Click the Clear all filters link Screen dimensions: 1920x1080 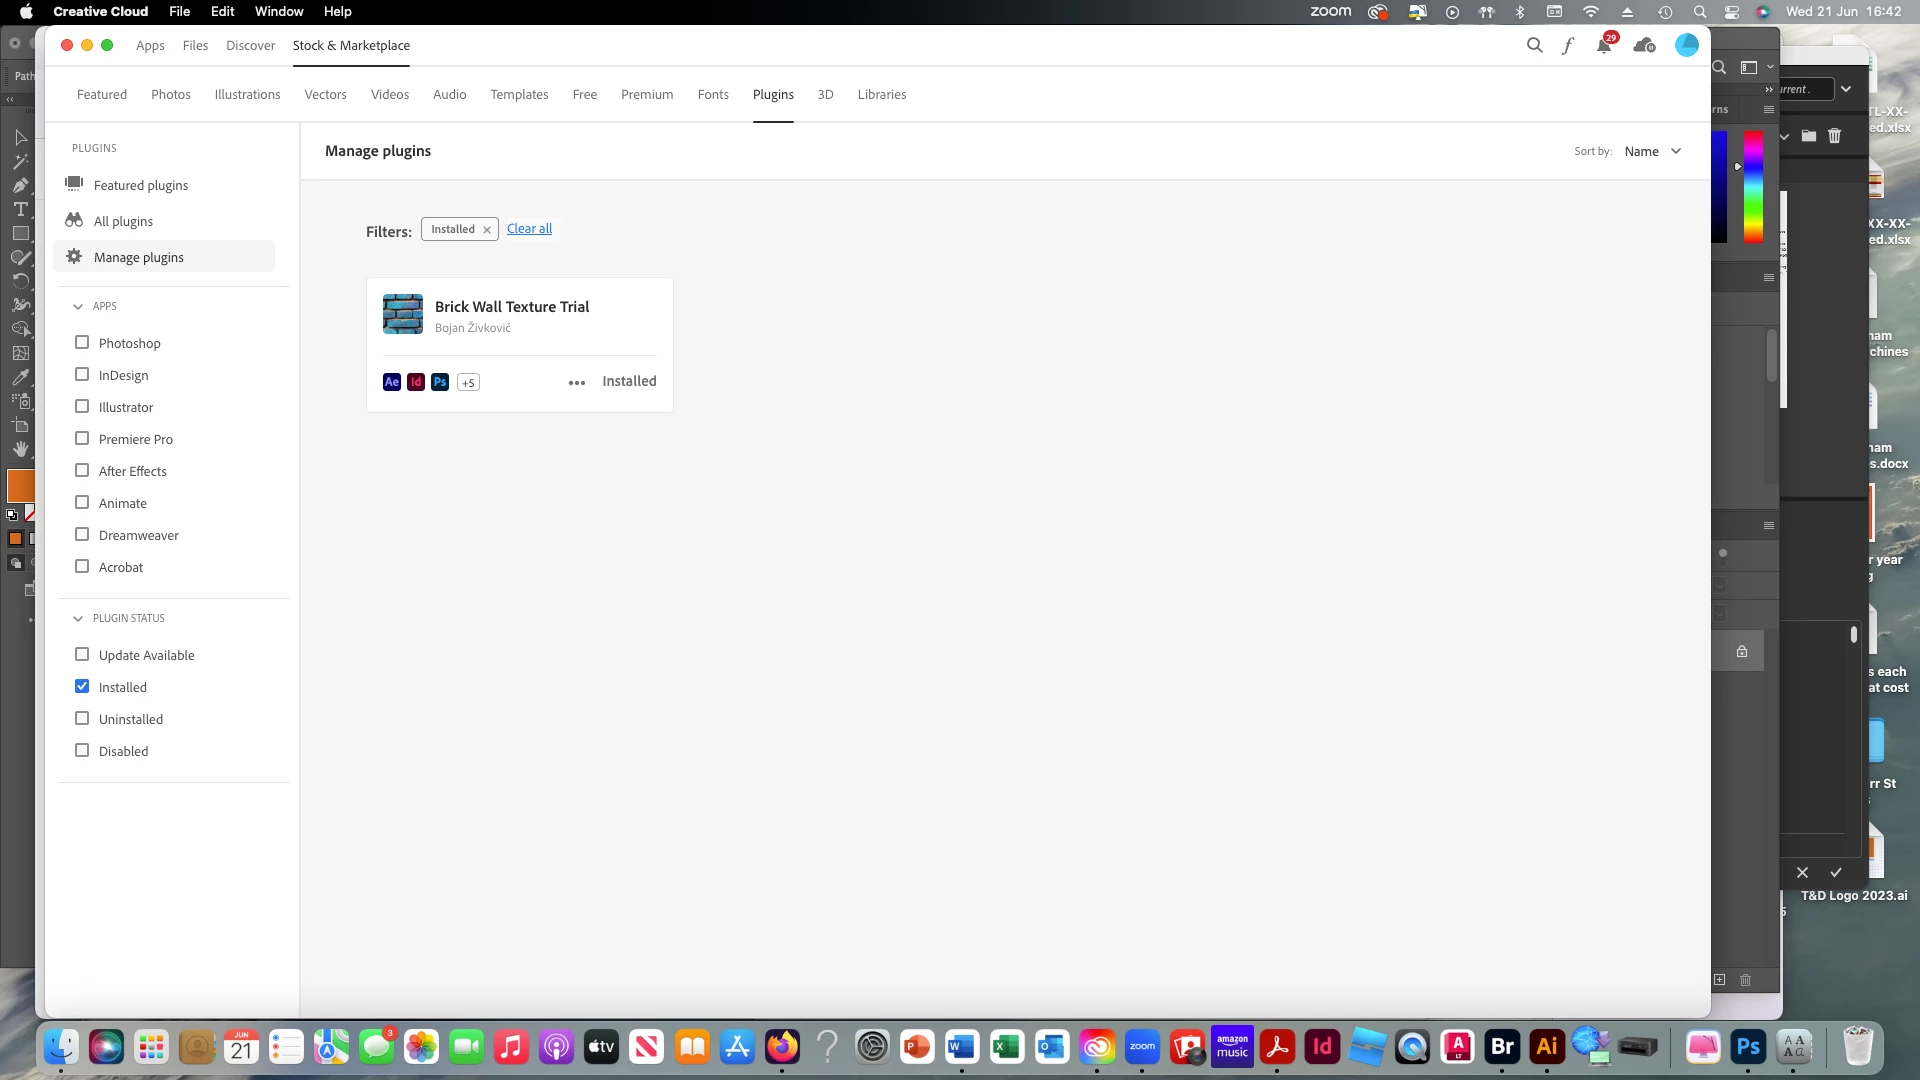(529, 229)
